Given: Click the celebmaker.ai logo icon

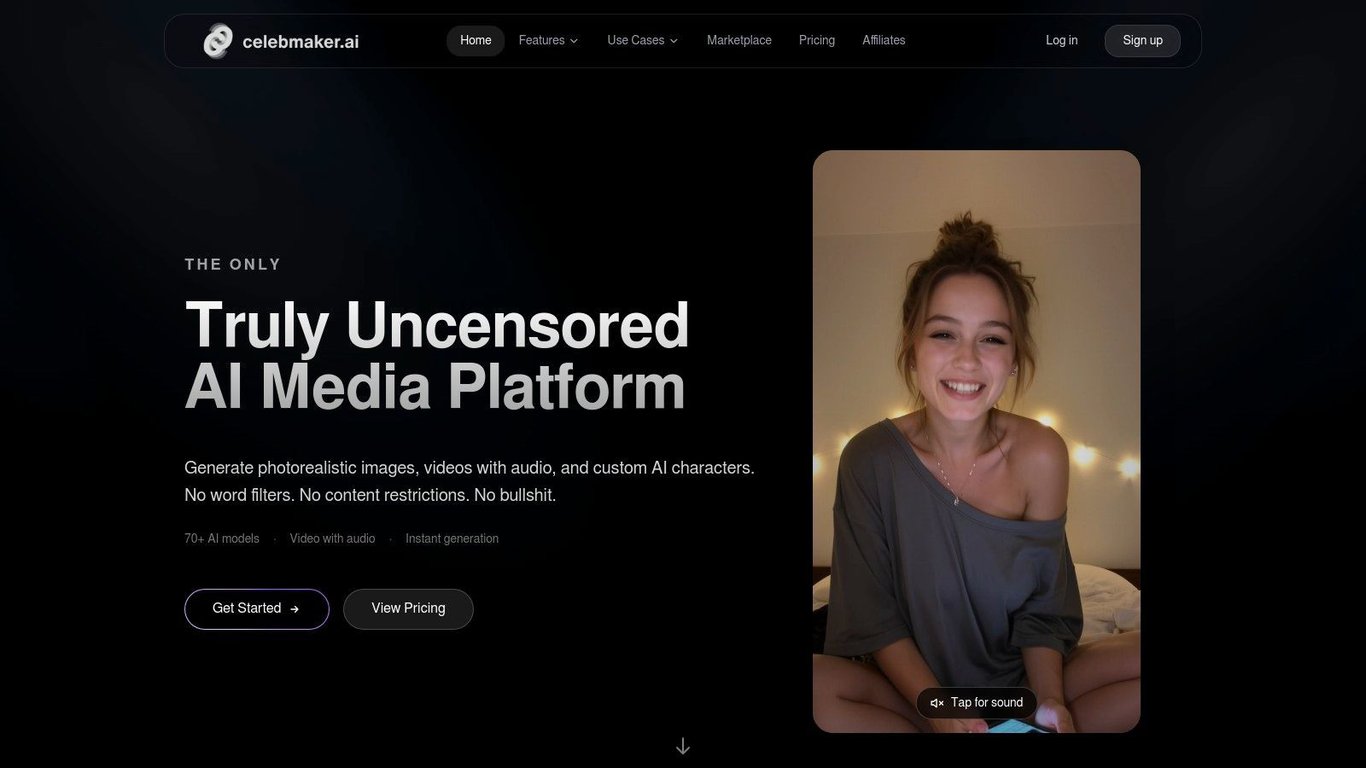Looking at the screenshot, I should pos(218,40).
